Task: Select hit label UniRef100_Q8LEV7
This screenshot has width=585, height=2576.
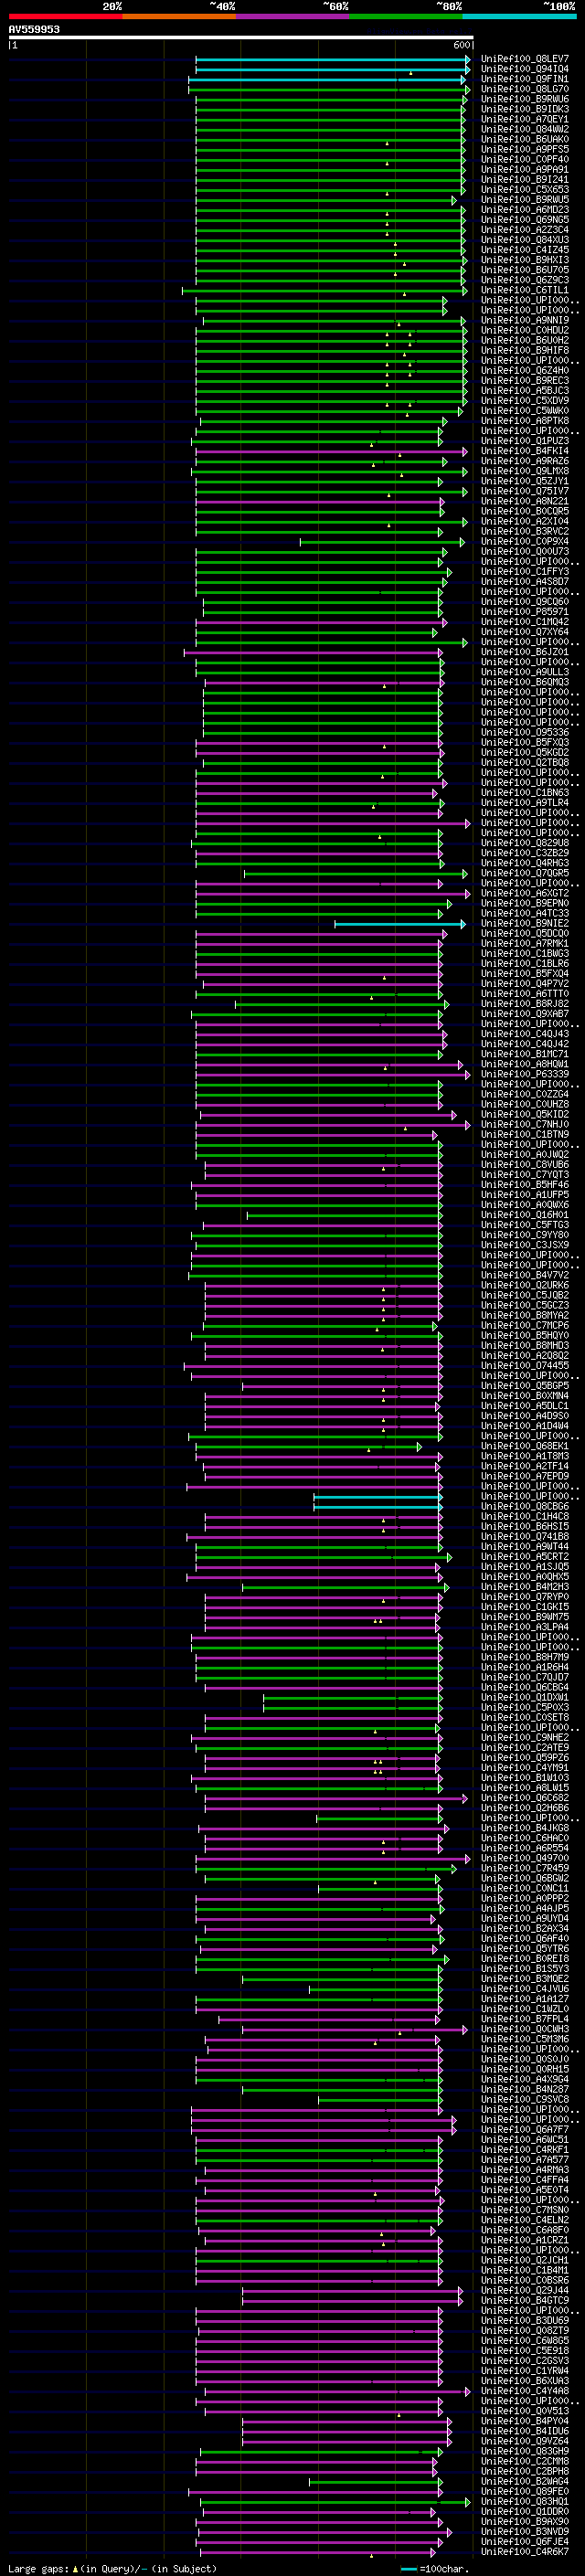Action: [524, 59]
